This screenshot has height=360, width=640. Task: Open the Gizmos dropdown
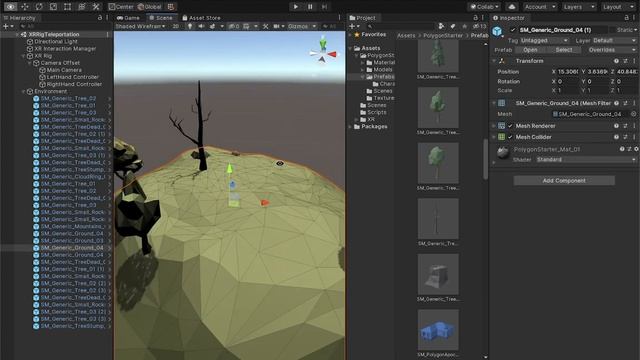(302, 26)
